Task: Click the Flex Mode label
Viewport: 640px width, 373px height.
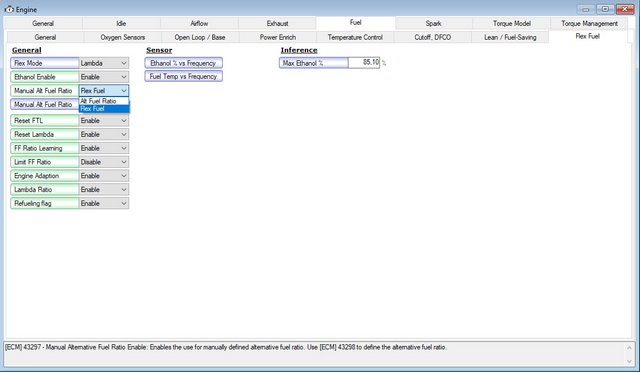Action: click(44, 63)
